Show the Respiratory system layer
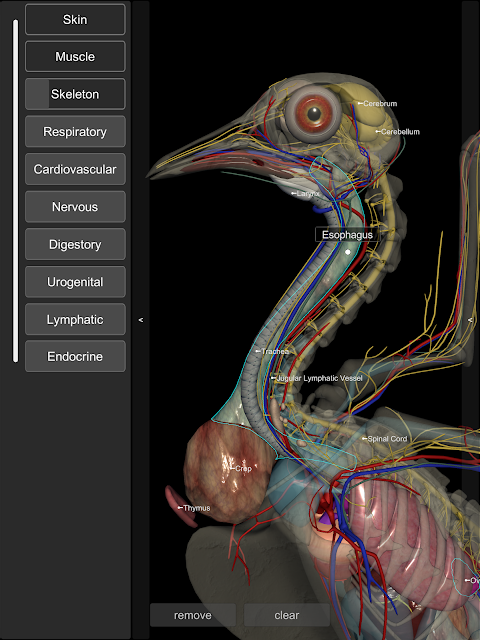This screenshot has height=640, width=480. click(x=75, y=131)
